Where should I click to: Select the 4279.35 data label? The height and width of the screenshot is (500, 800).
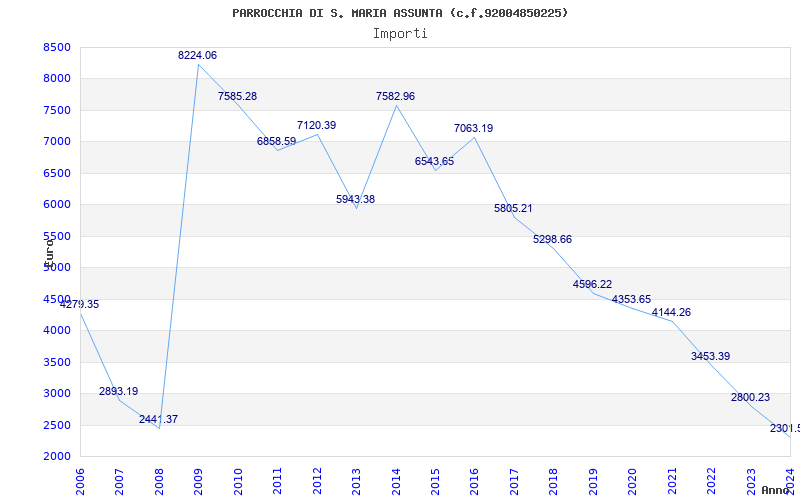coord(80,305)
